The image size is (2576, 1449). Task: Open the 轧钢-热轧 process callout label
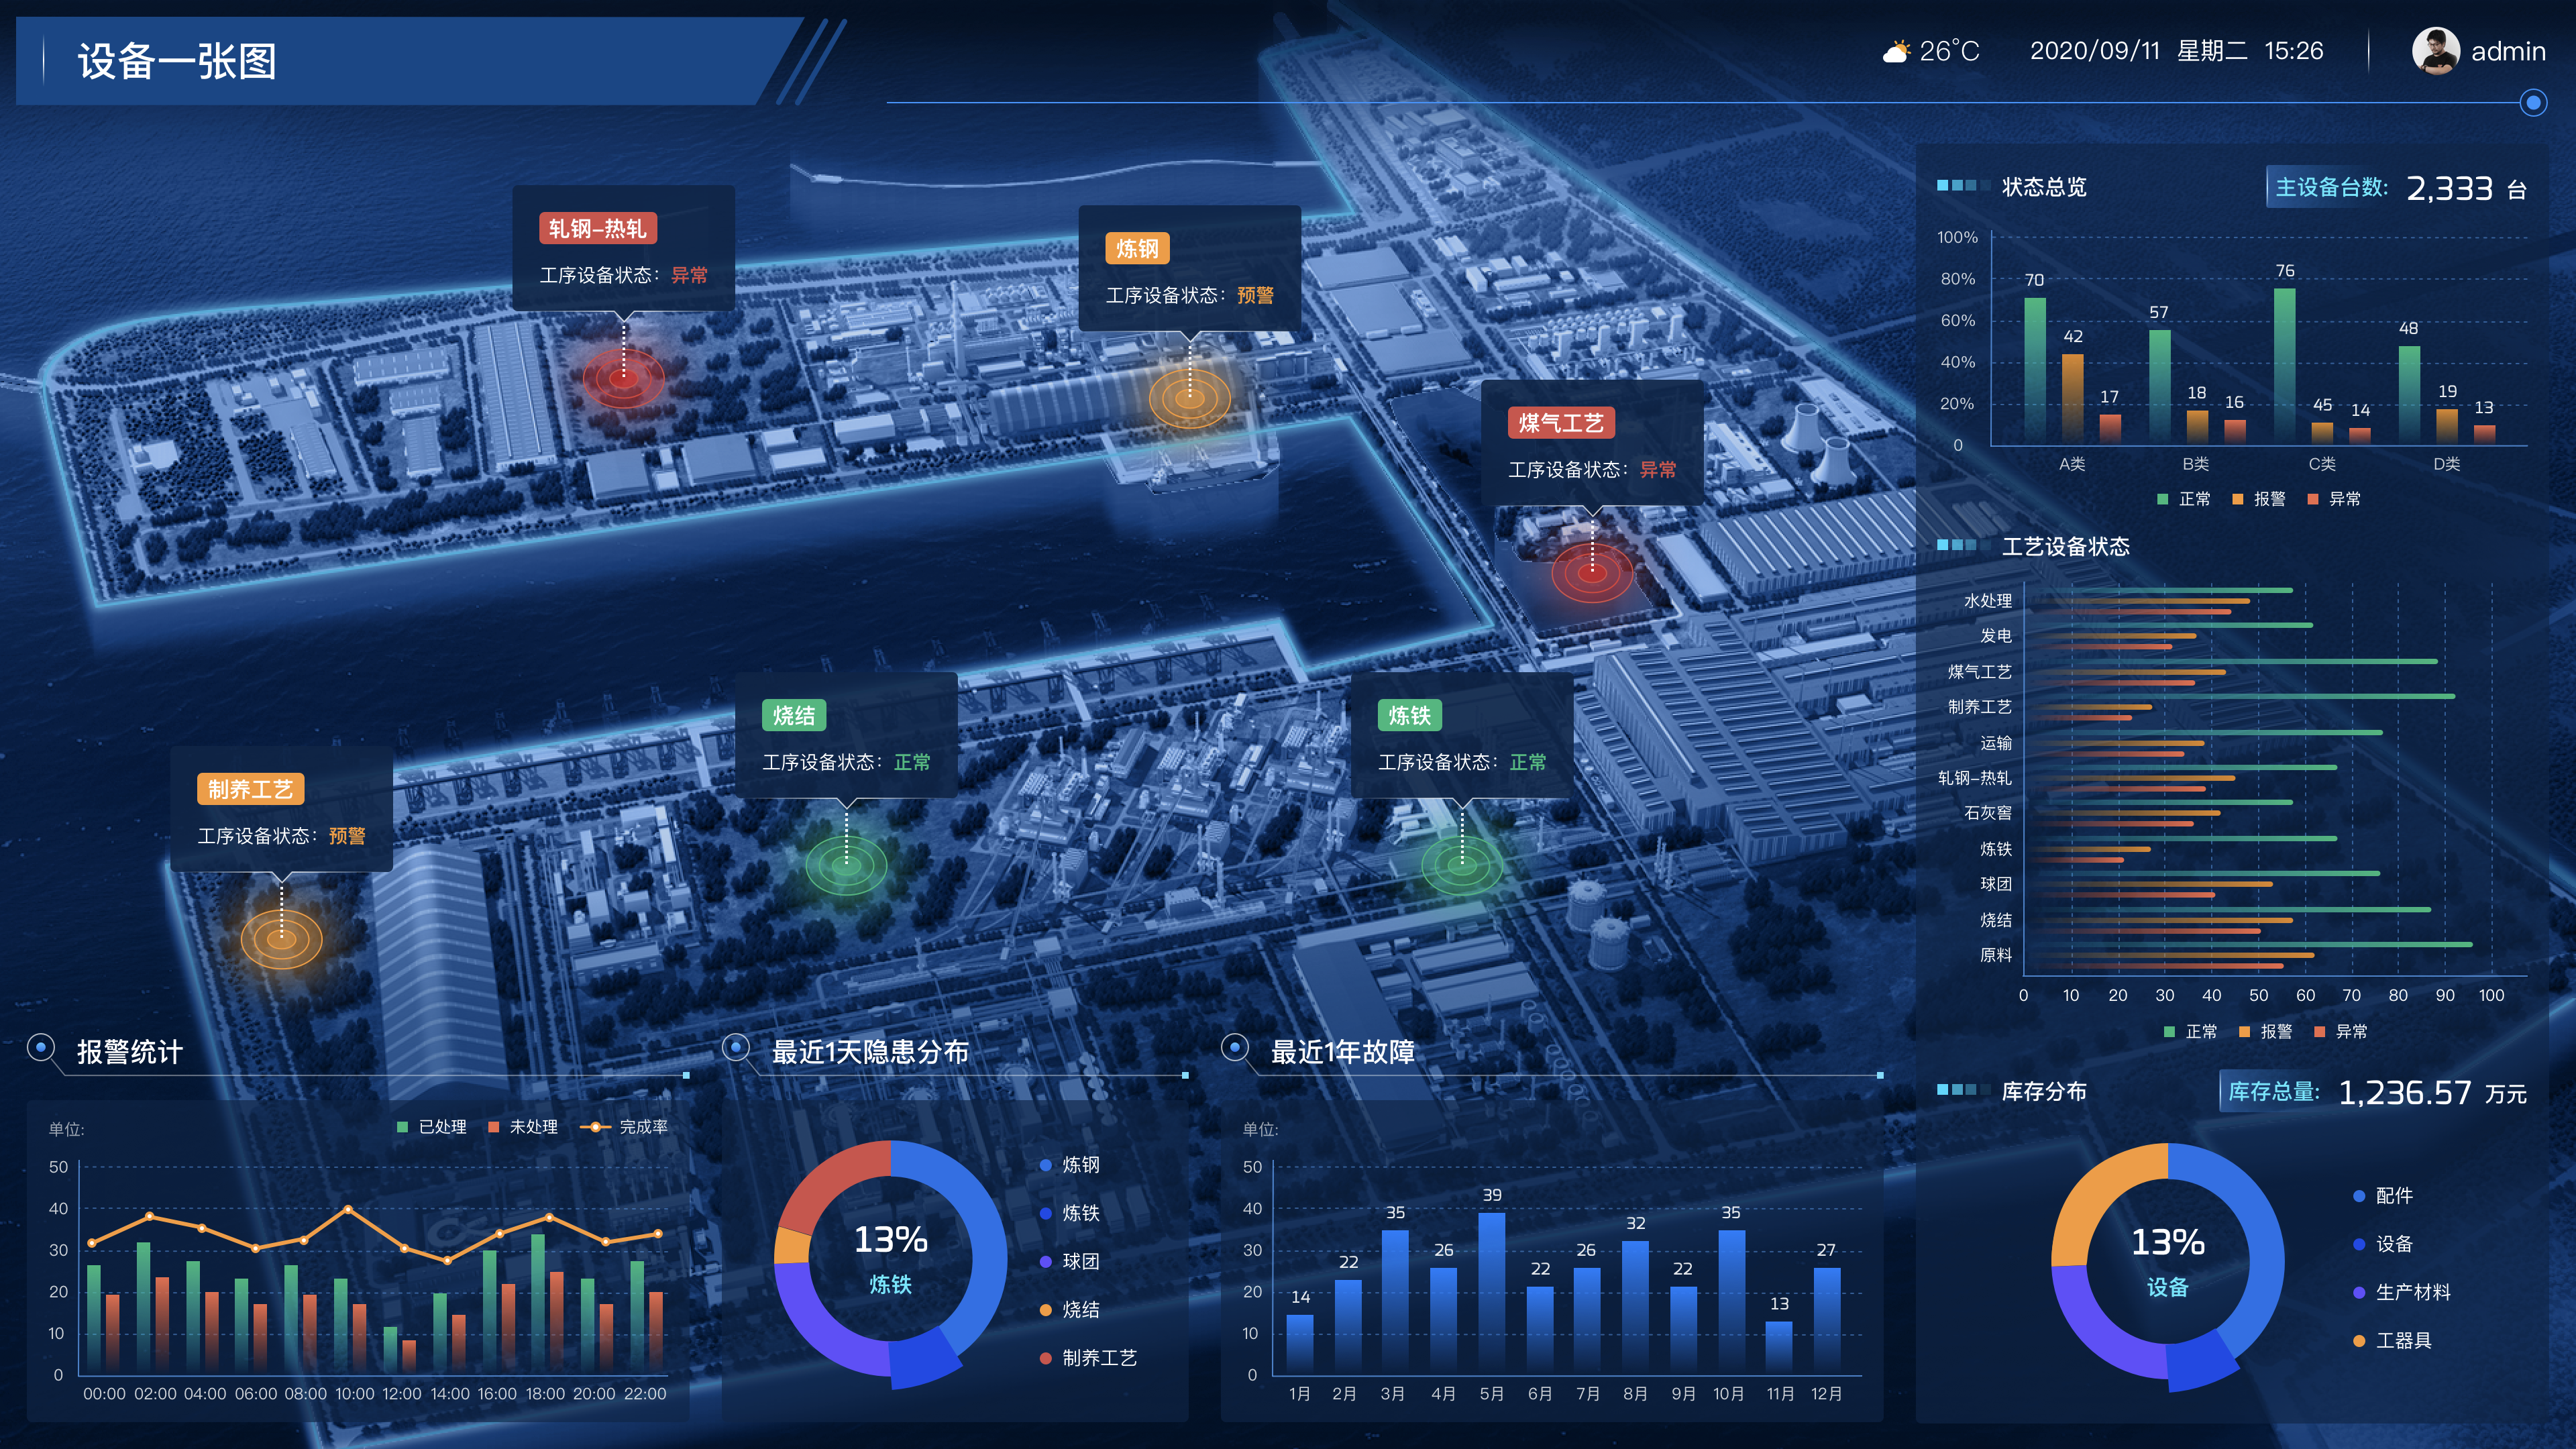(597, 229)
